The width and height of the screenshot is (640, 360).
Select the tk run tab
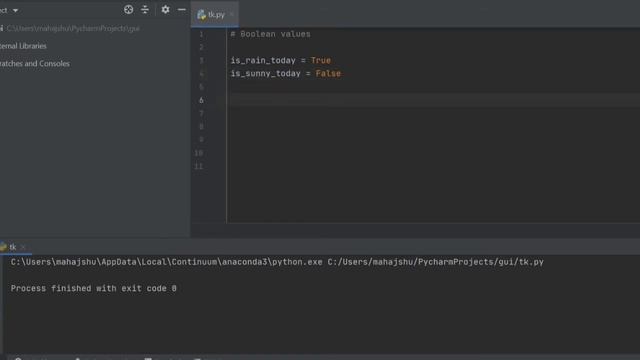click(x=12, y=247)
